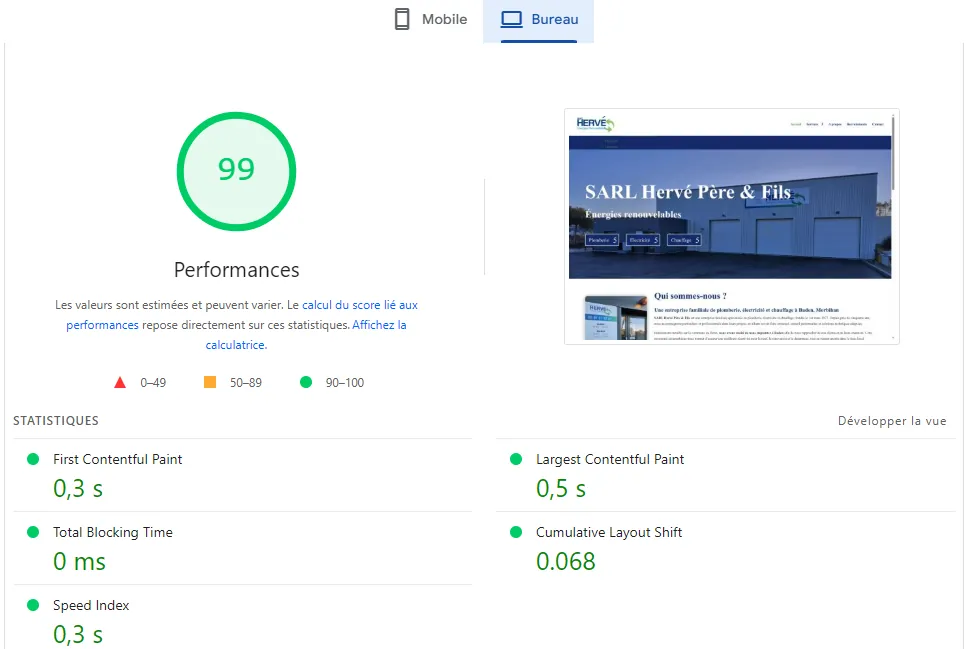This screenshot has width=966, height=649.
Task: Switch to the Mobile tab
Action: 431,20
